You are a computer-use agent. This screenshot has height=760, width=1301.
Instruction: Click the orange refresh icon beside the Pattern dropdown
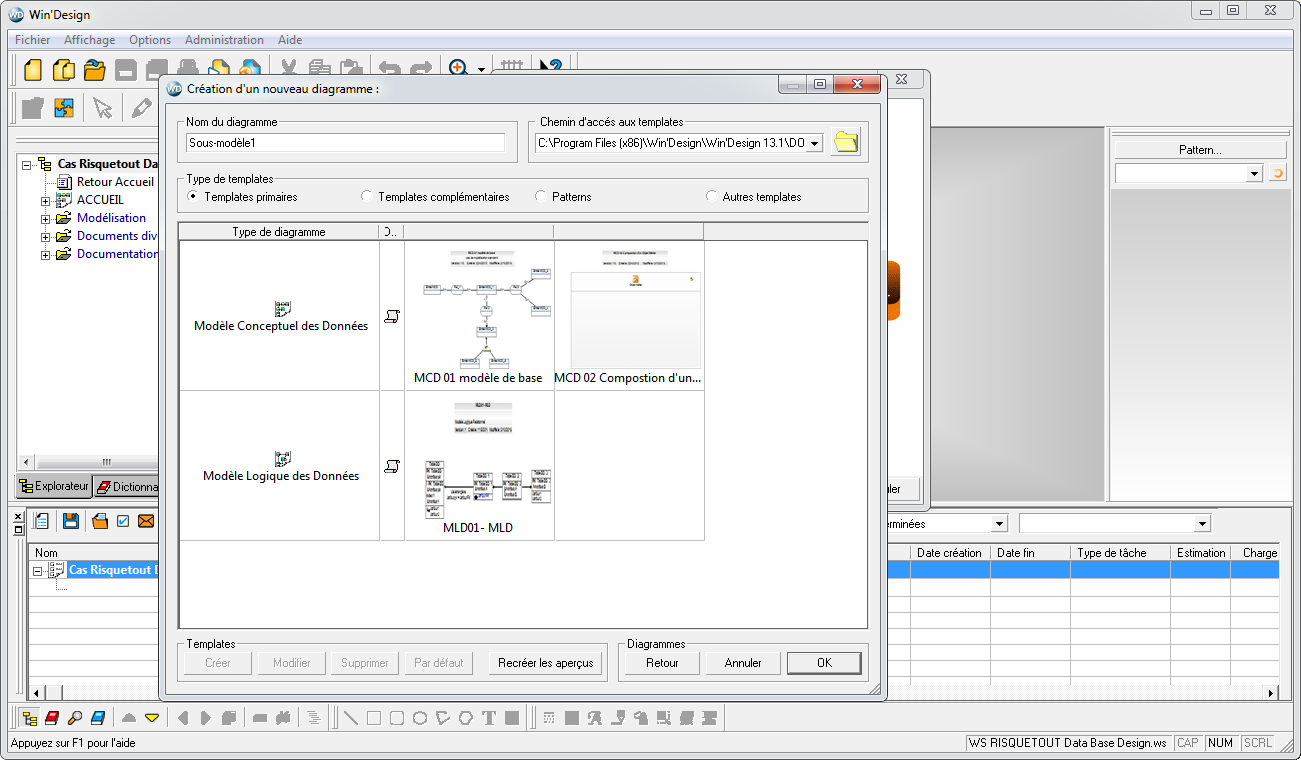(1277, 174)
